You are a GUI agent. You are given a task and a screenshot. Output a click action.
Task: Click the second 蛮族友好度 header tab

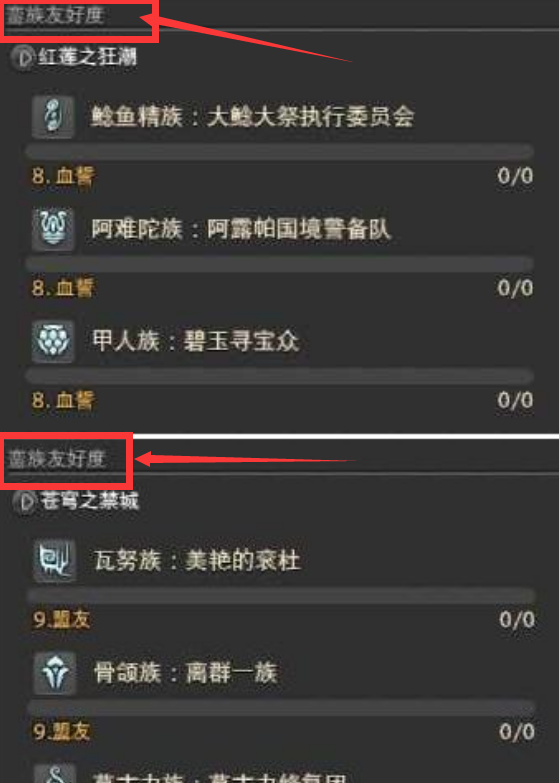pyautogui.click(x=56, y=459)
